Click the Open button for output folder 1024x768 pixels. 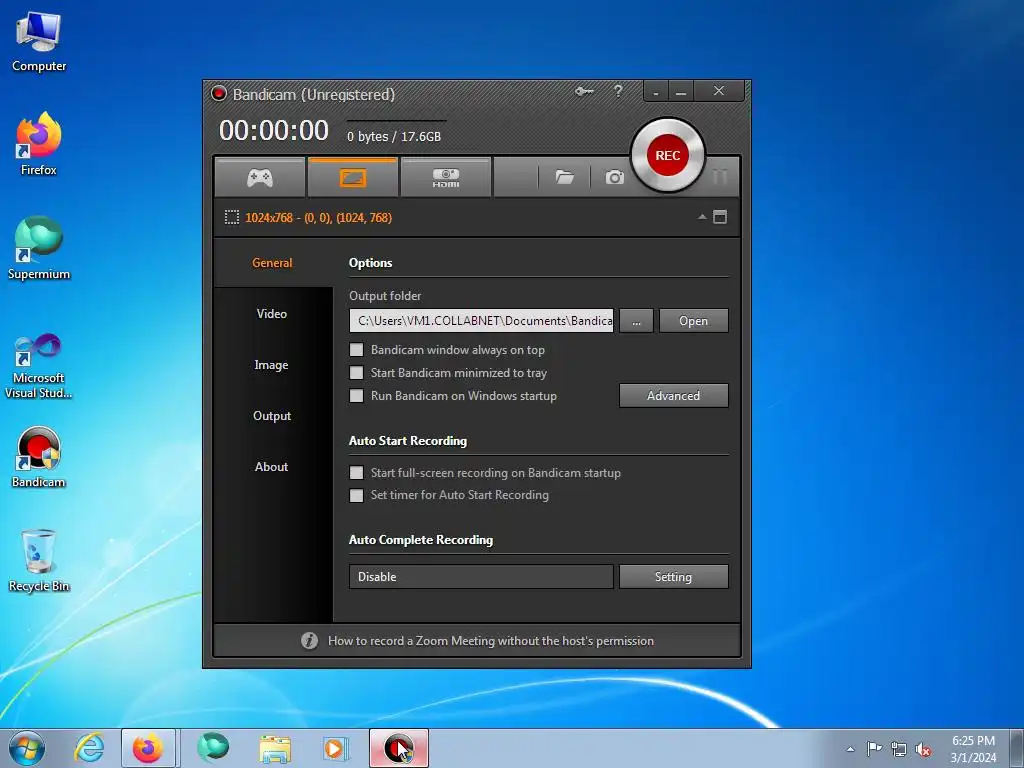tap(694, 321)
